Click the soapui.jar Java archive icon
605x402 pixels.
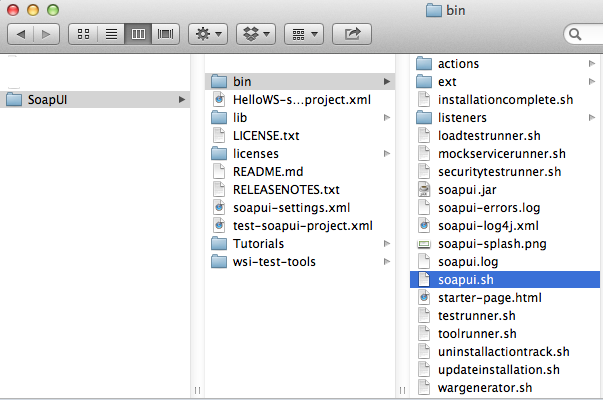tap(424, 189)
